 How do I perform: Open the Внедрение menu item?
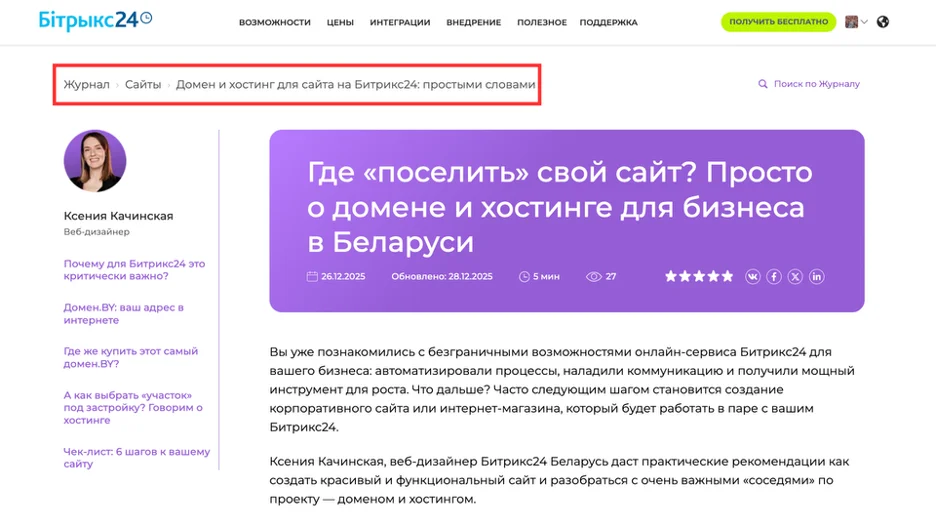[x=474, y=23]
